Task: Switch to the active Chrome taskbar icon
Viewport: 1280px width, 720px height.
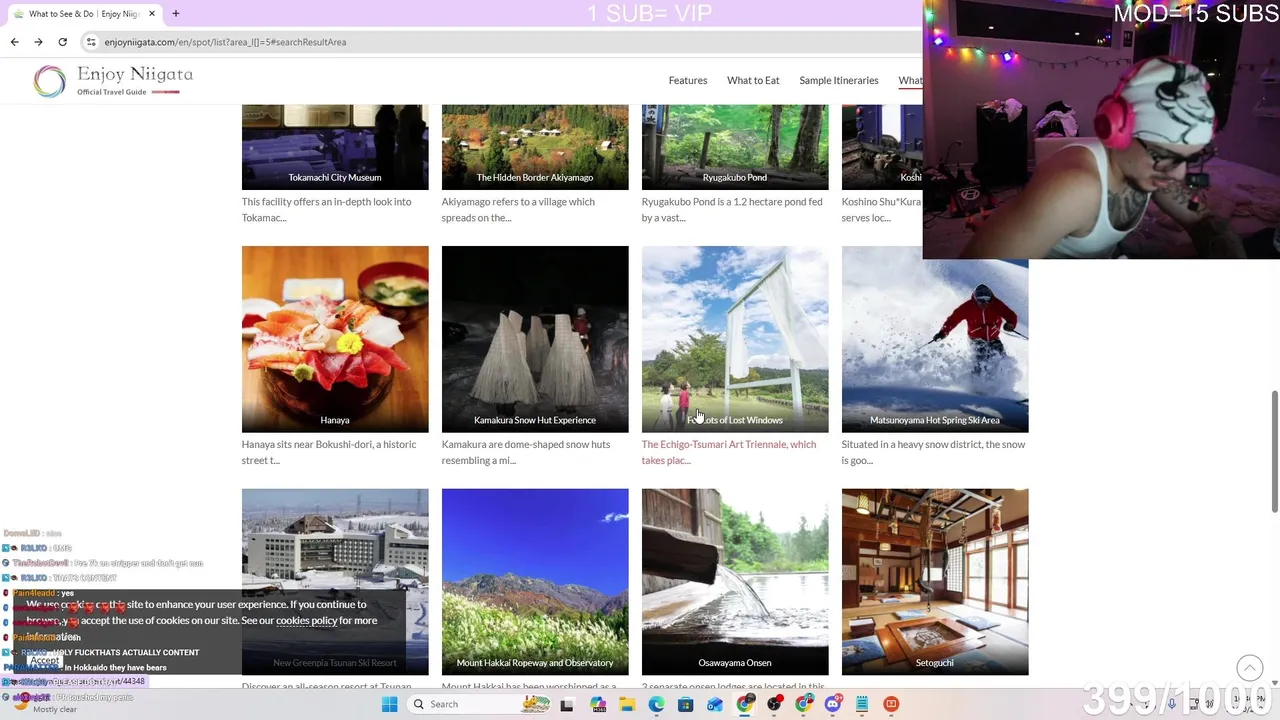Action: (745, 704)
